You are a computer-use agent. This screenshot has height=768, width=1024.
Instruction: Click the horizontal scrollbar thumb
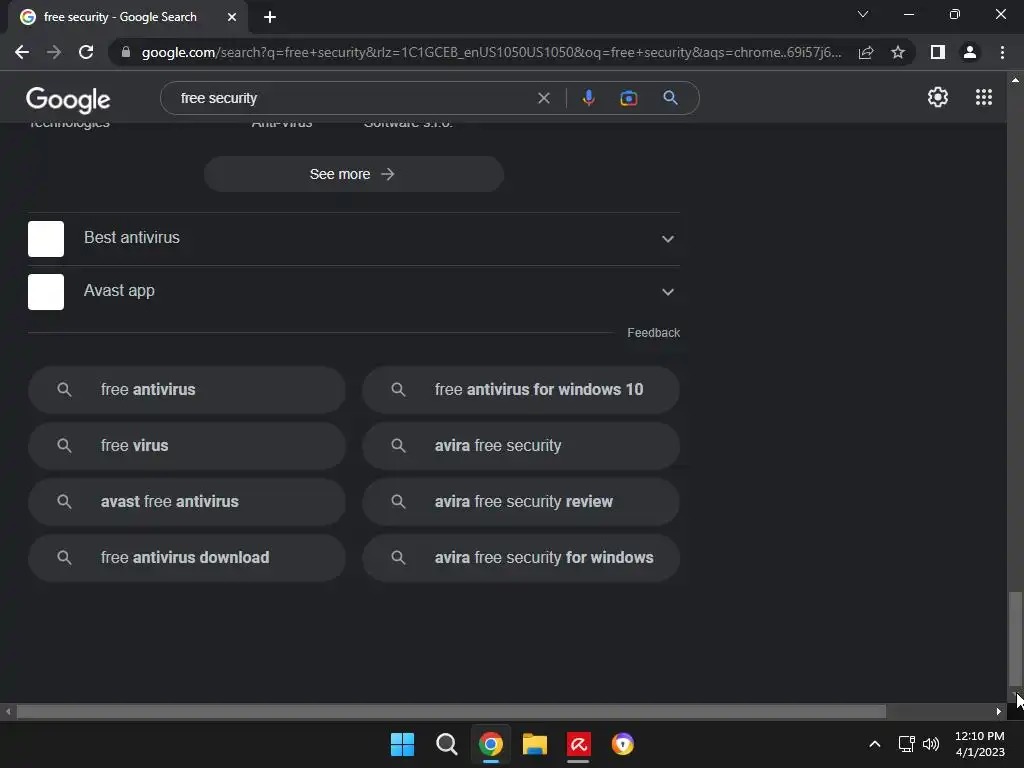451,711
